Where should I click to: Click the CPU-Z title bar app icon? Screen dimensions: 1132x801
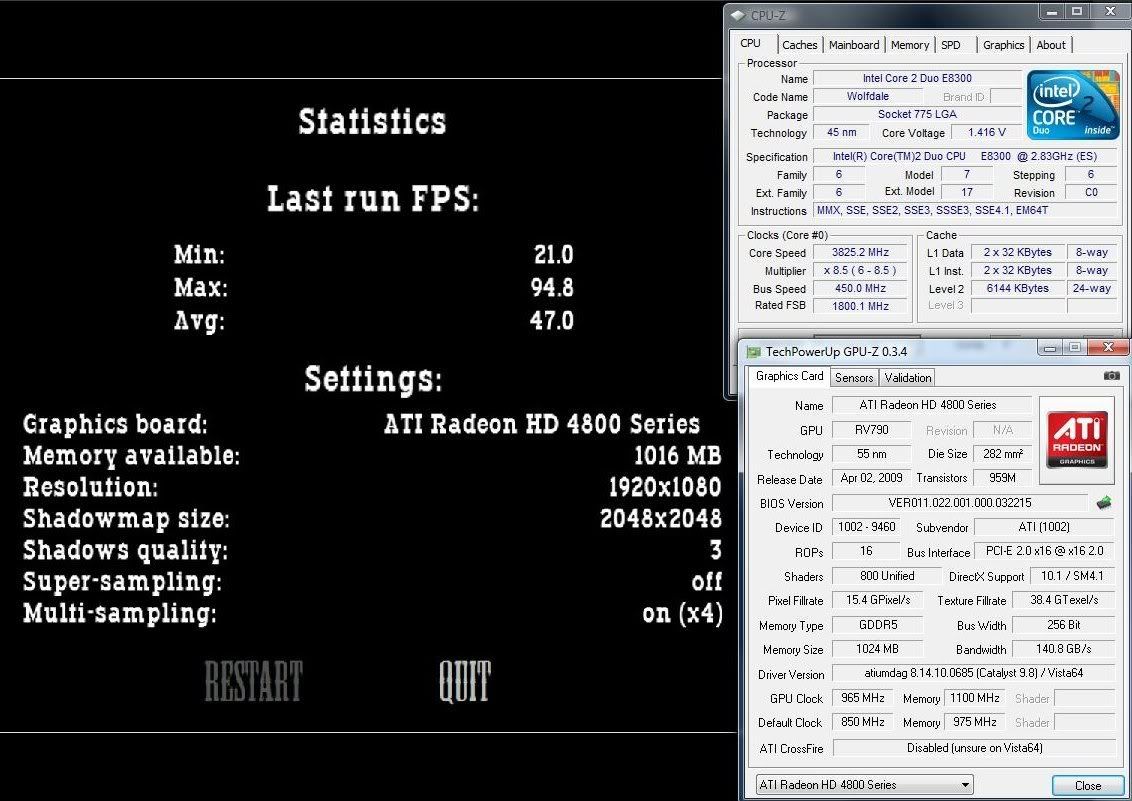738,14
